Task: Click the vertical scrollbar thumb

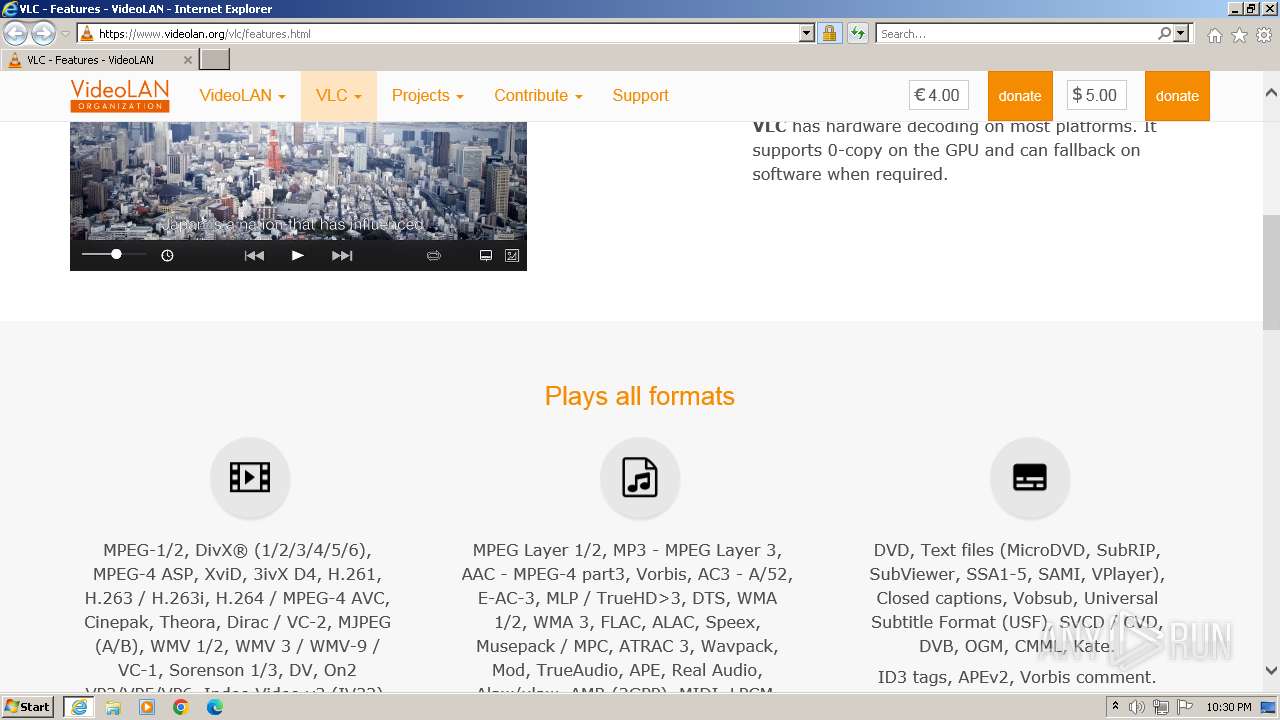Action: (x=1271, y=272)
